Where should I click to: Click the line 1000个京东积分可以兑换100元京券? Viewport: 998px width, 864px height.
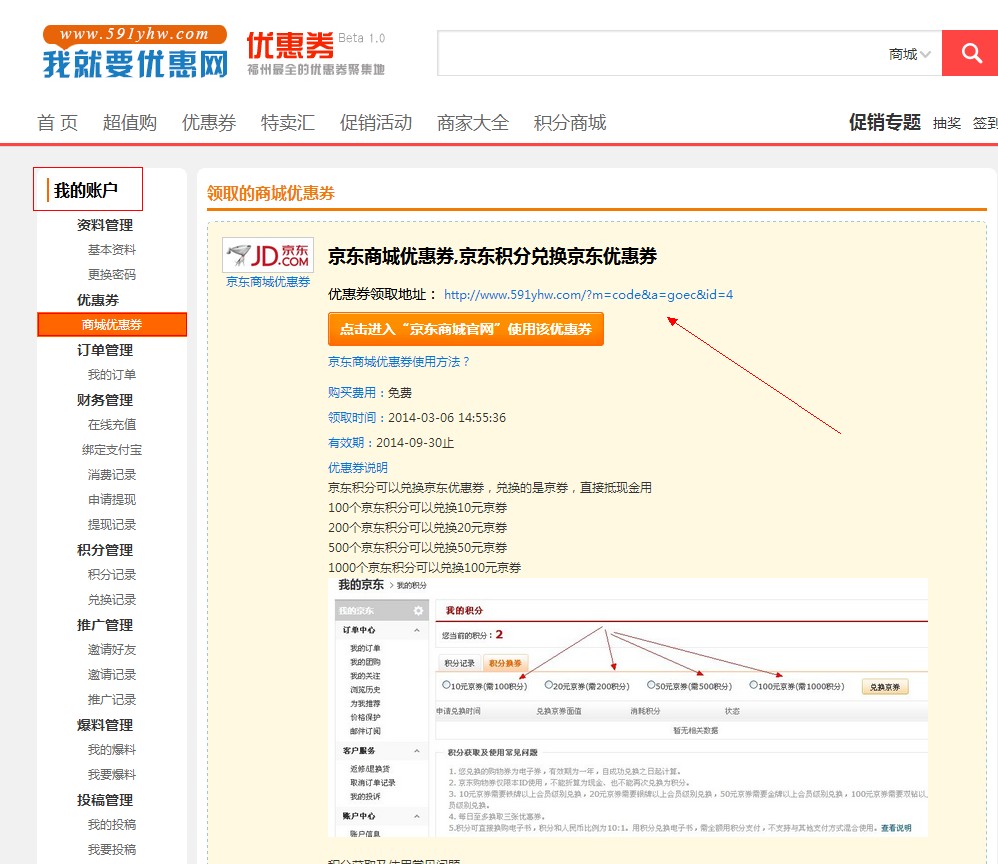(x=425, y=567)
